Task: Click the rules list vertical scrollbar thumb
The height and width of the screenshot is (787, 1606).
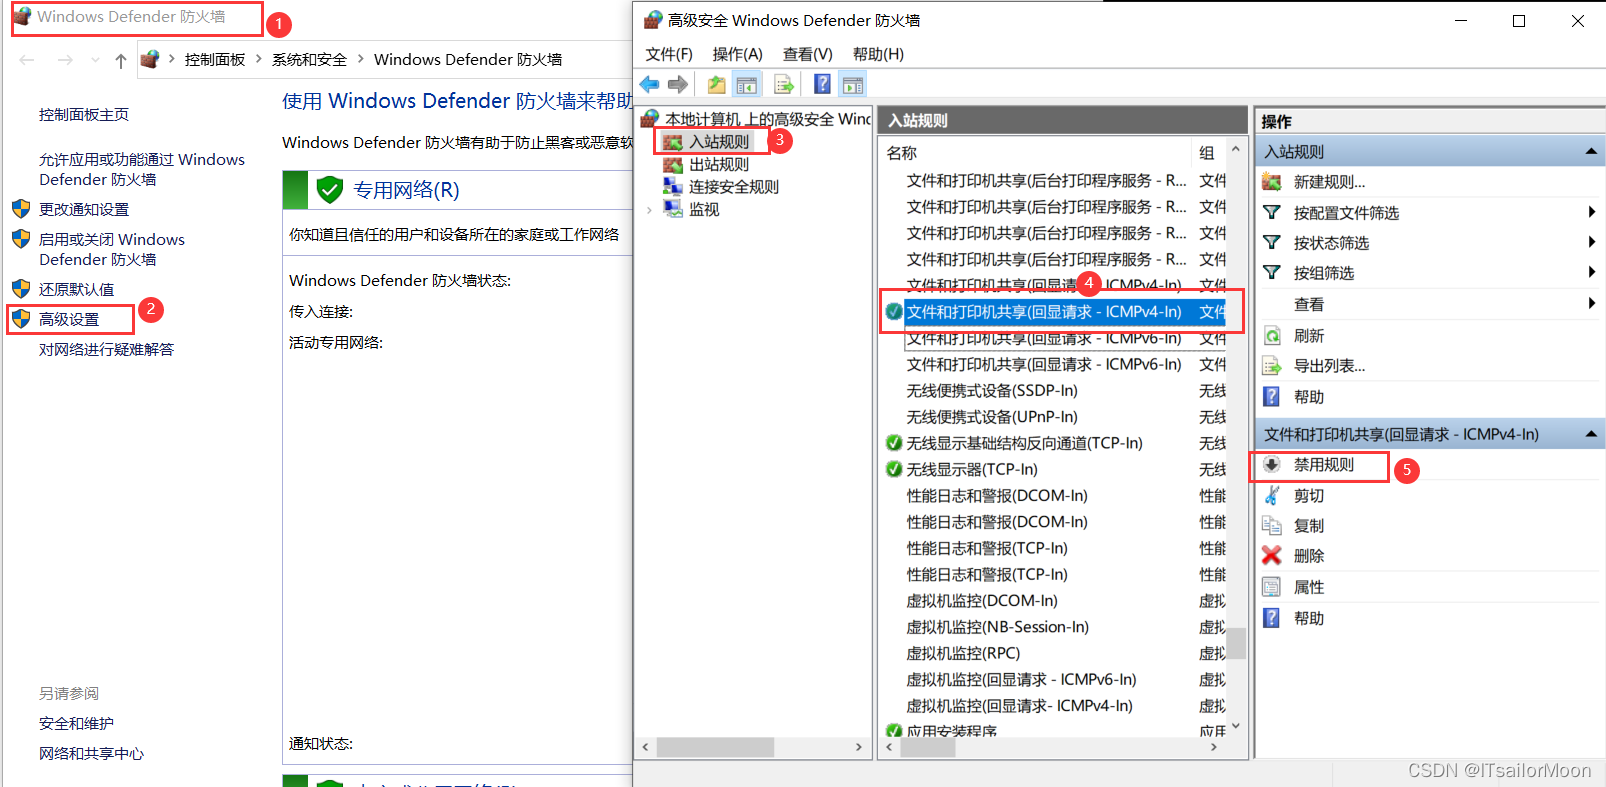Action: 1236,643
